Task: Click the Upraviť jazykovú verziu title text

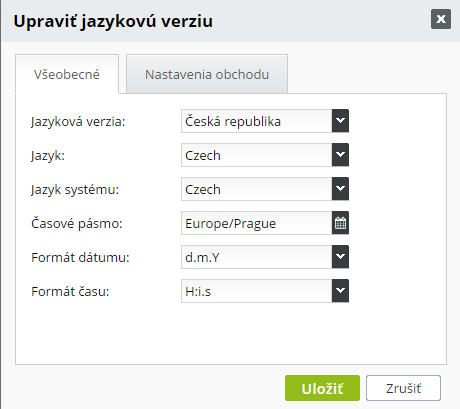Action: point(113,21)
